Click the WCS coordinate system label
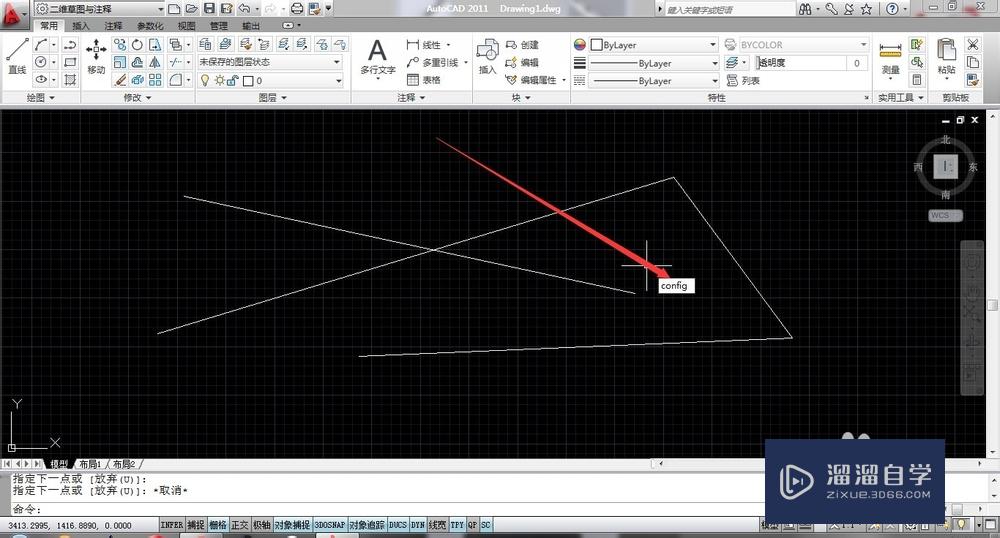The image size is (1000, 538). 946,215
